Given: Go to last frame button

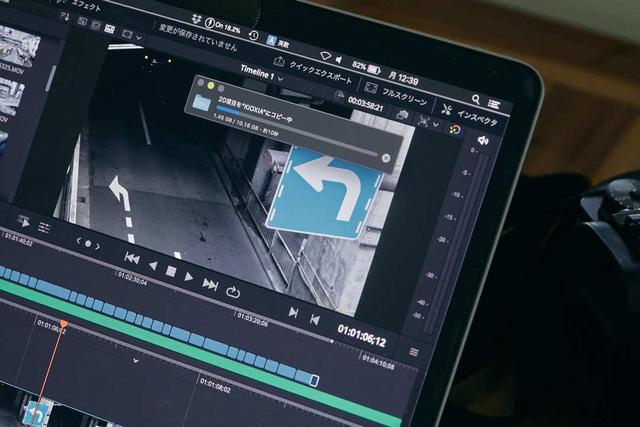Looking at the screenshot, I should pos(210,284).
